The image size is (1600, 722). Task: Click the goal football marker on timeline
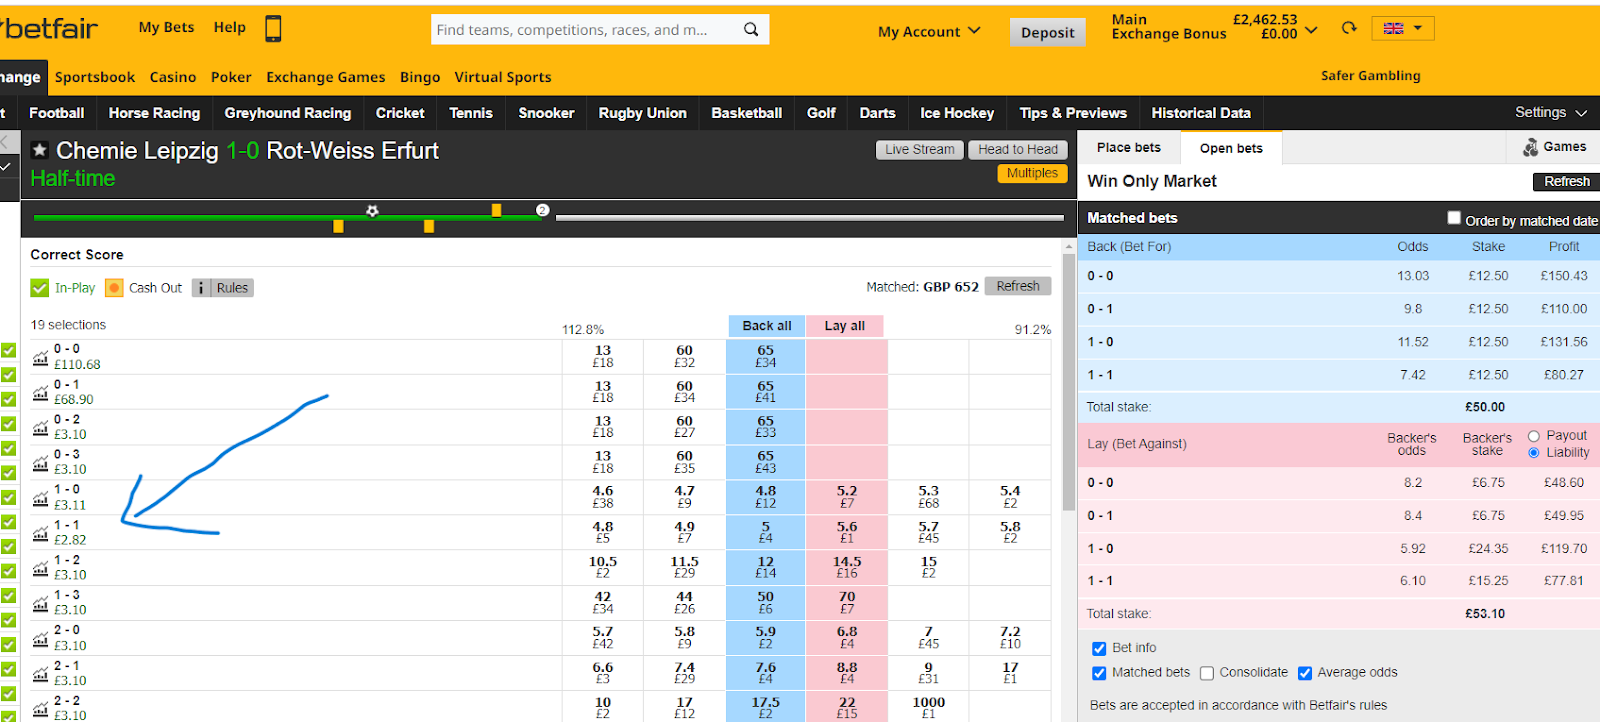pyautogui.click(x=372, y=211)
